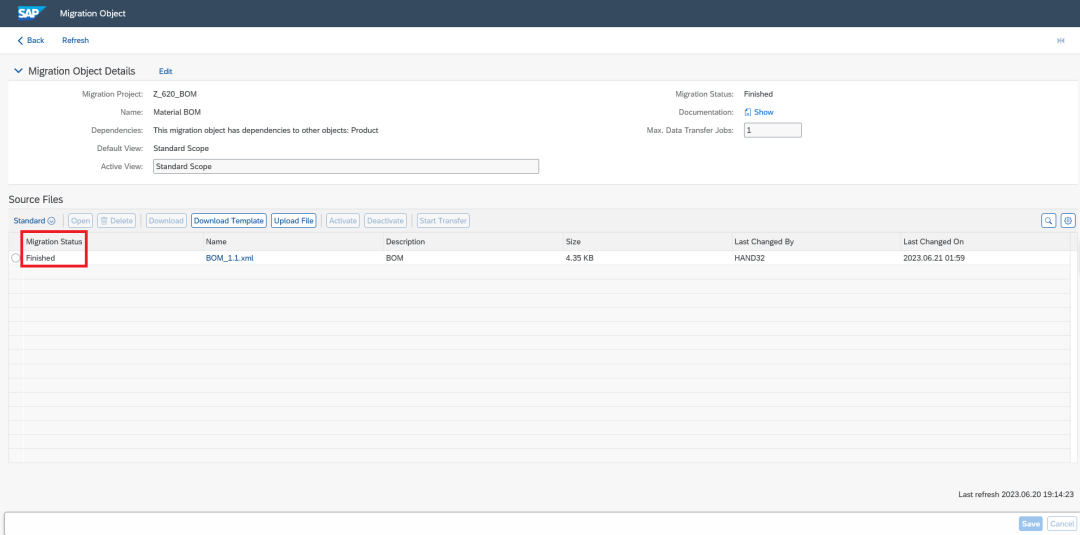Click the Show documentation icon
This screenshot has height=535, width=1080.
click(748, 112)
